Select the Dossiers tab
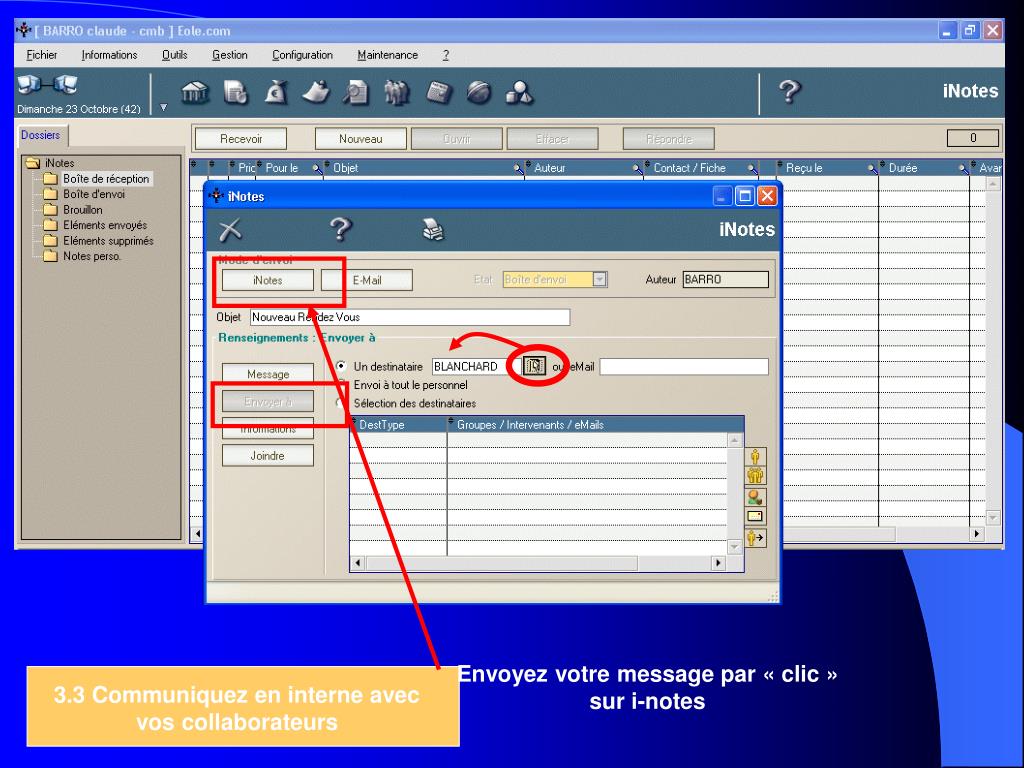Viewport: 1024px width, 768px height. coord(41,135)
